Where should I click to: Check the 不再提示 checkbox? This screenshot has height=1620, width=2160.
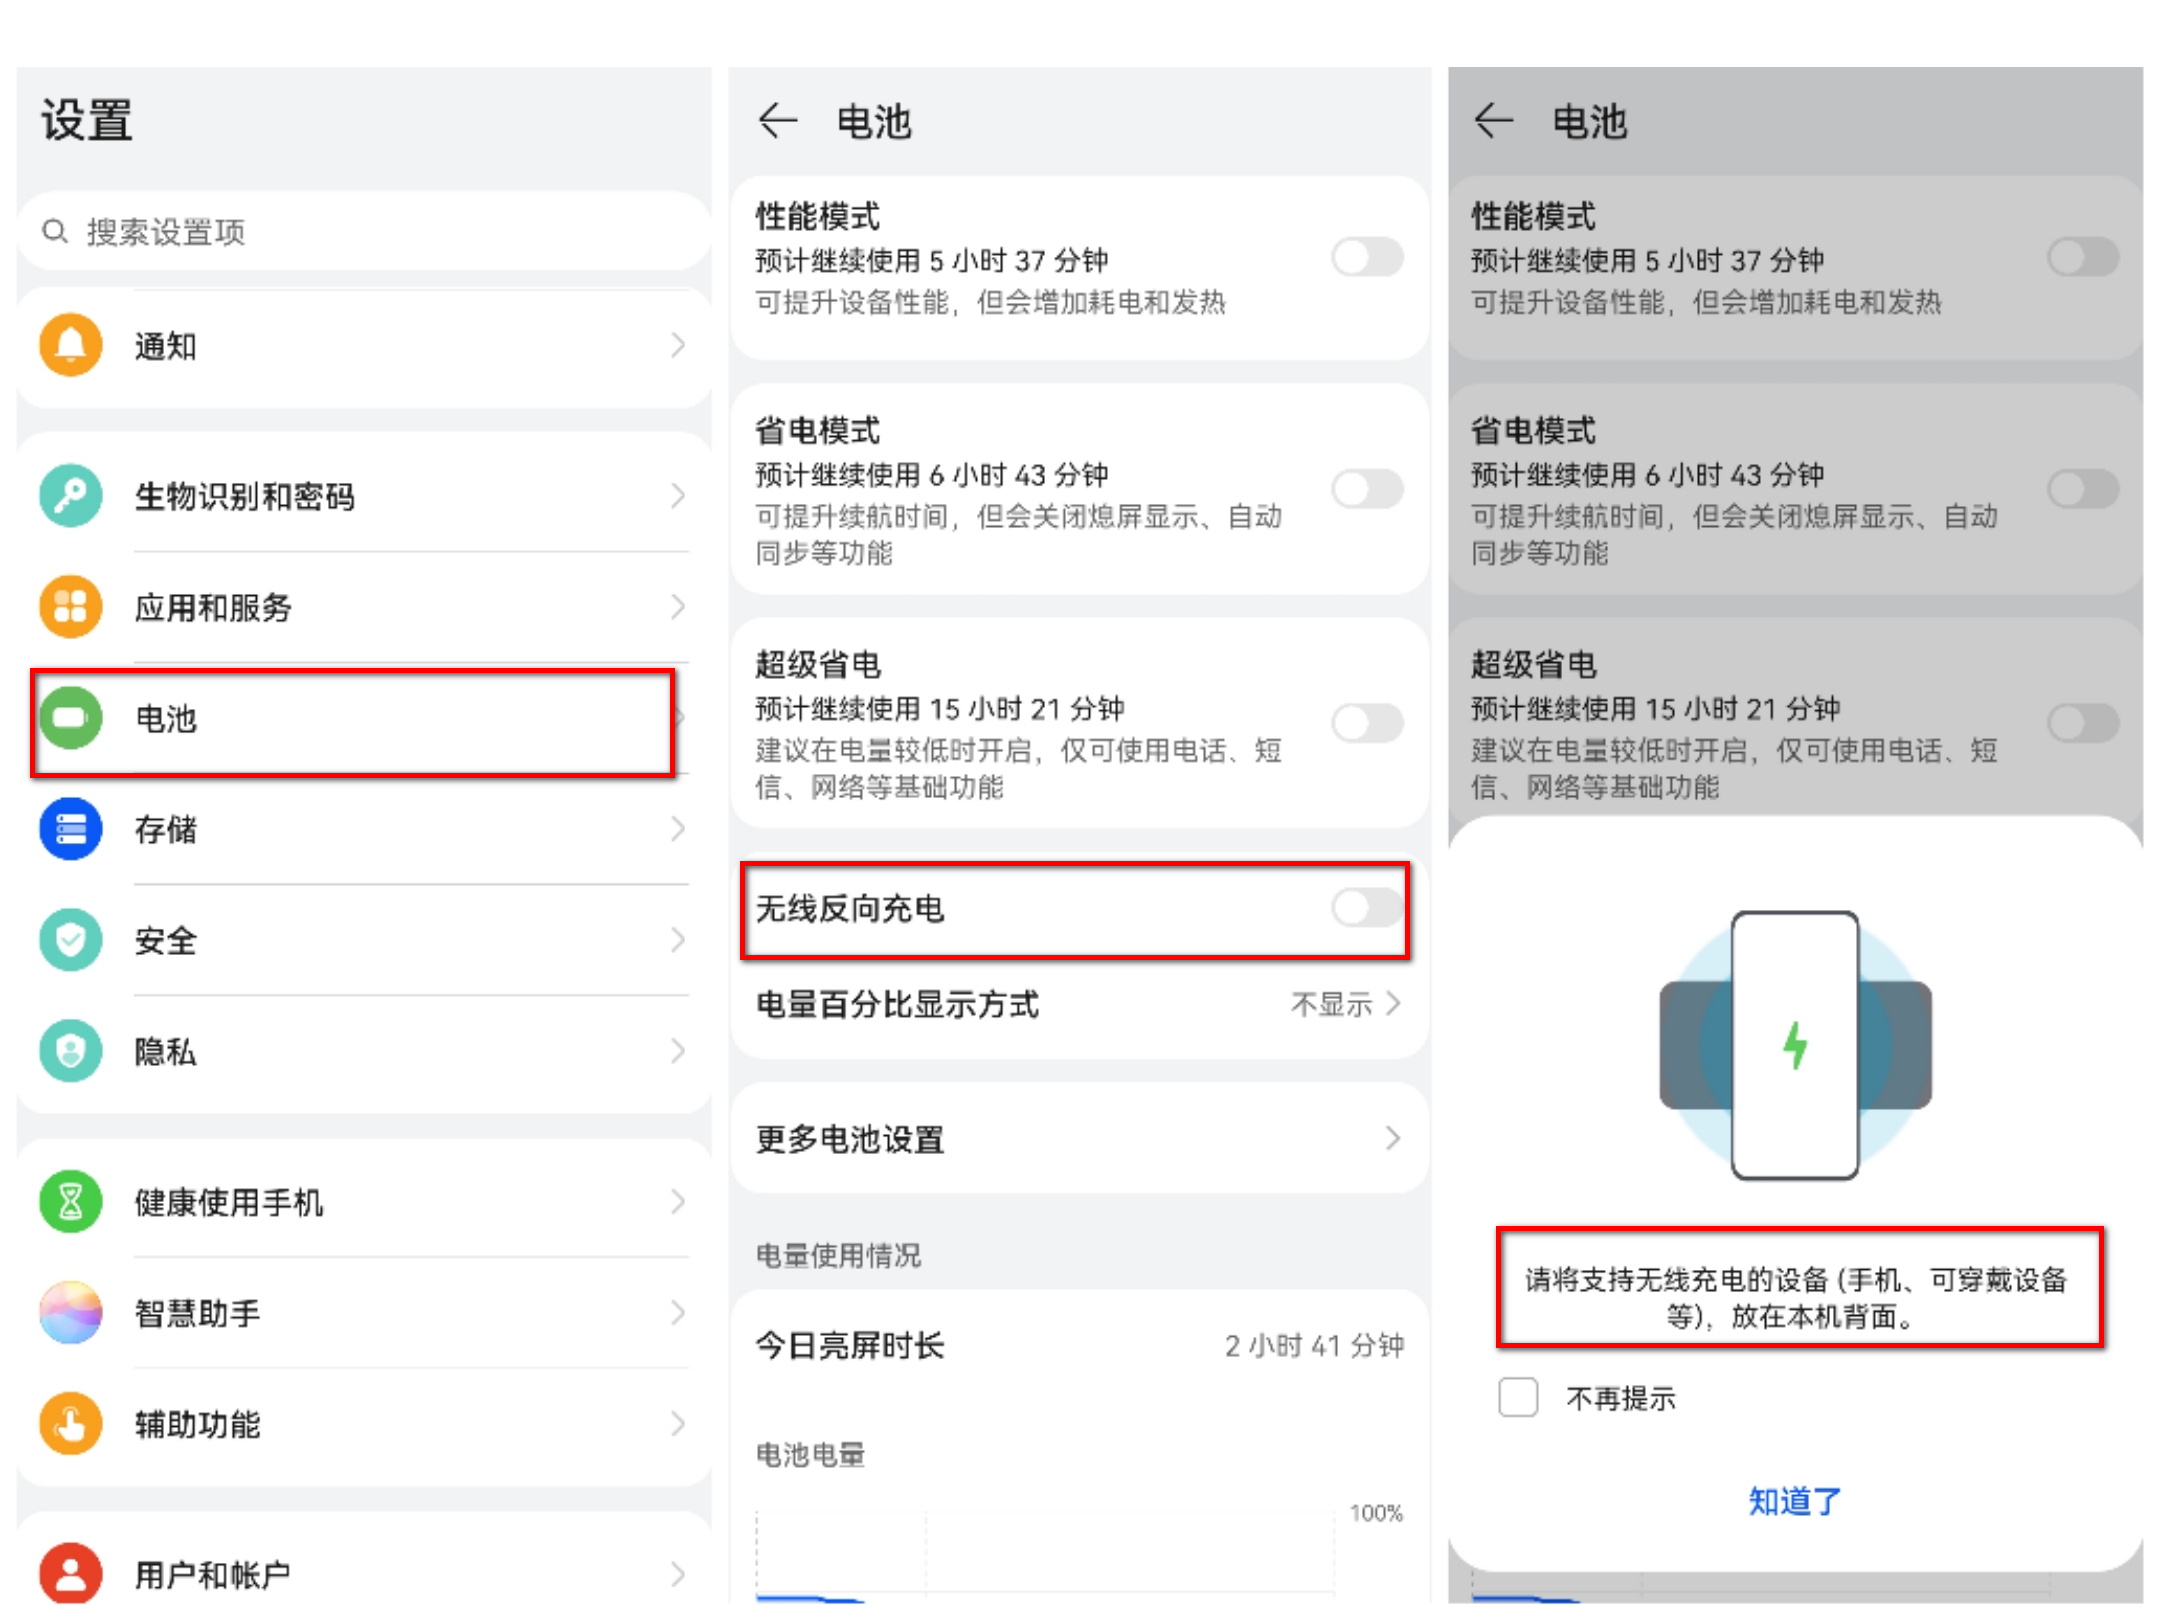pyautogui.click(x=1518, y=1398)
